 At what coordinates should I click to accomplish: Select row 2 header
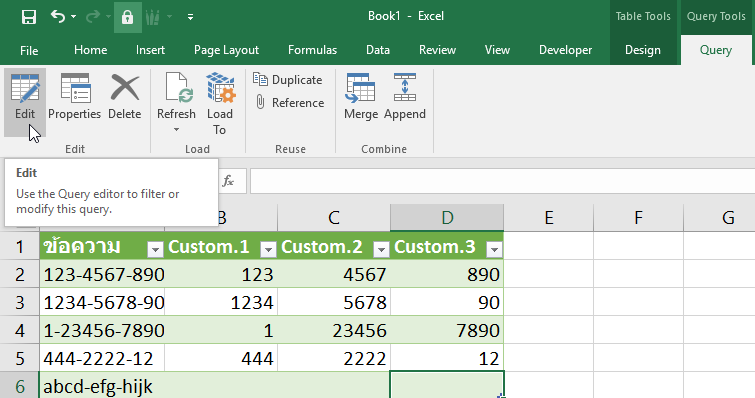[20, 274]
